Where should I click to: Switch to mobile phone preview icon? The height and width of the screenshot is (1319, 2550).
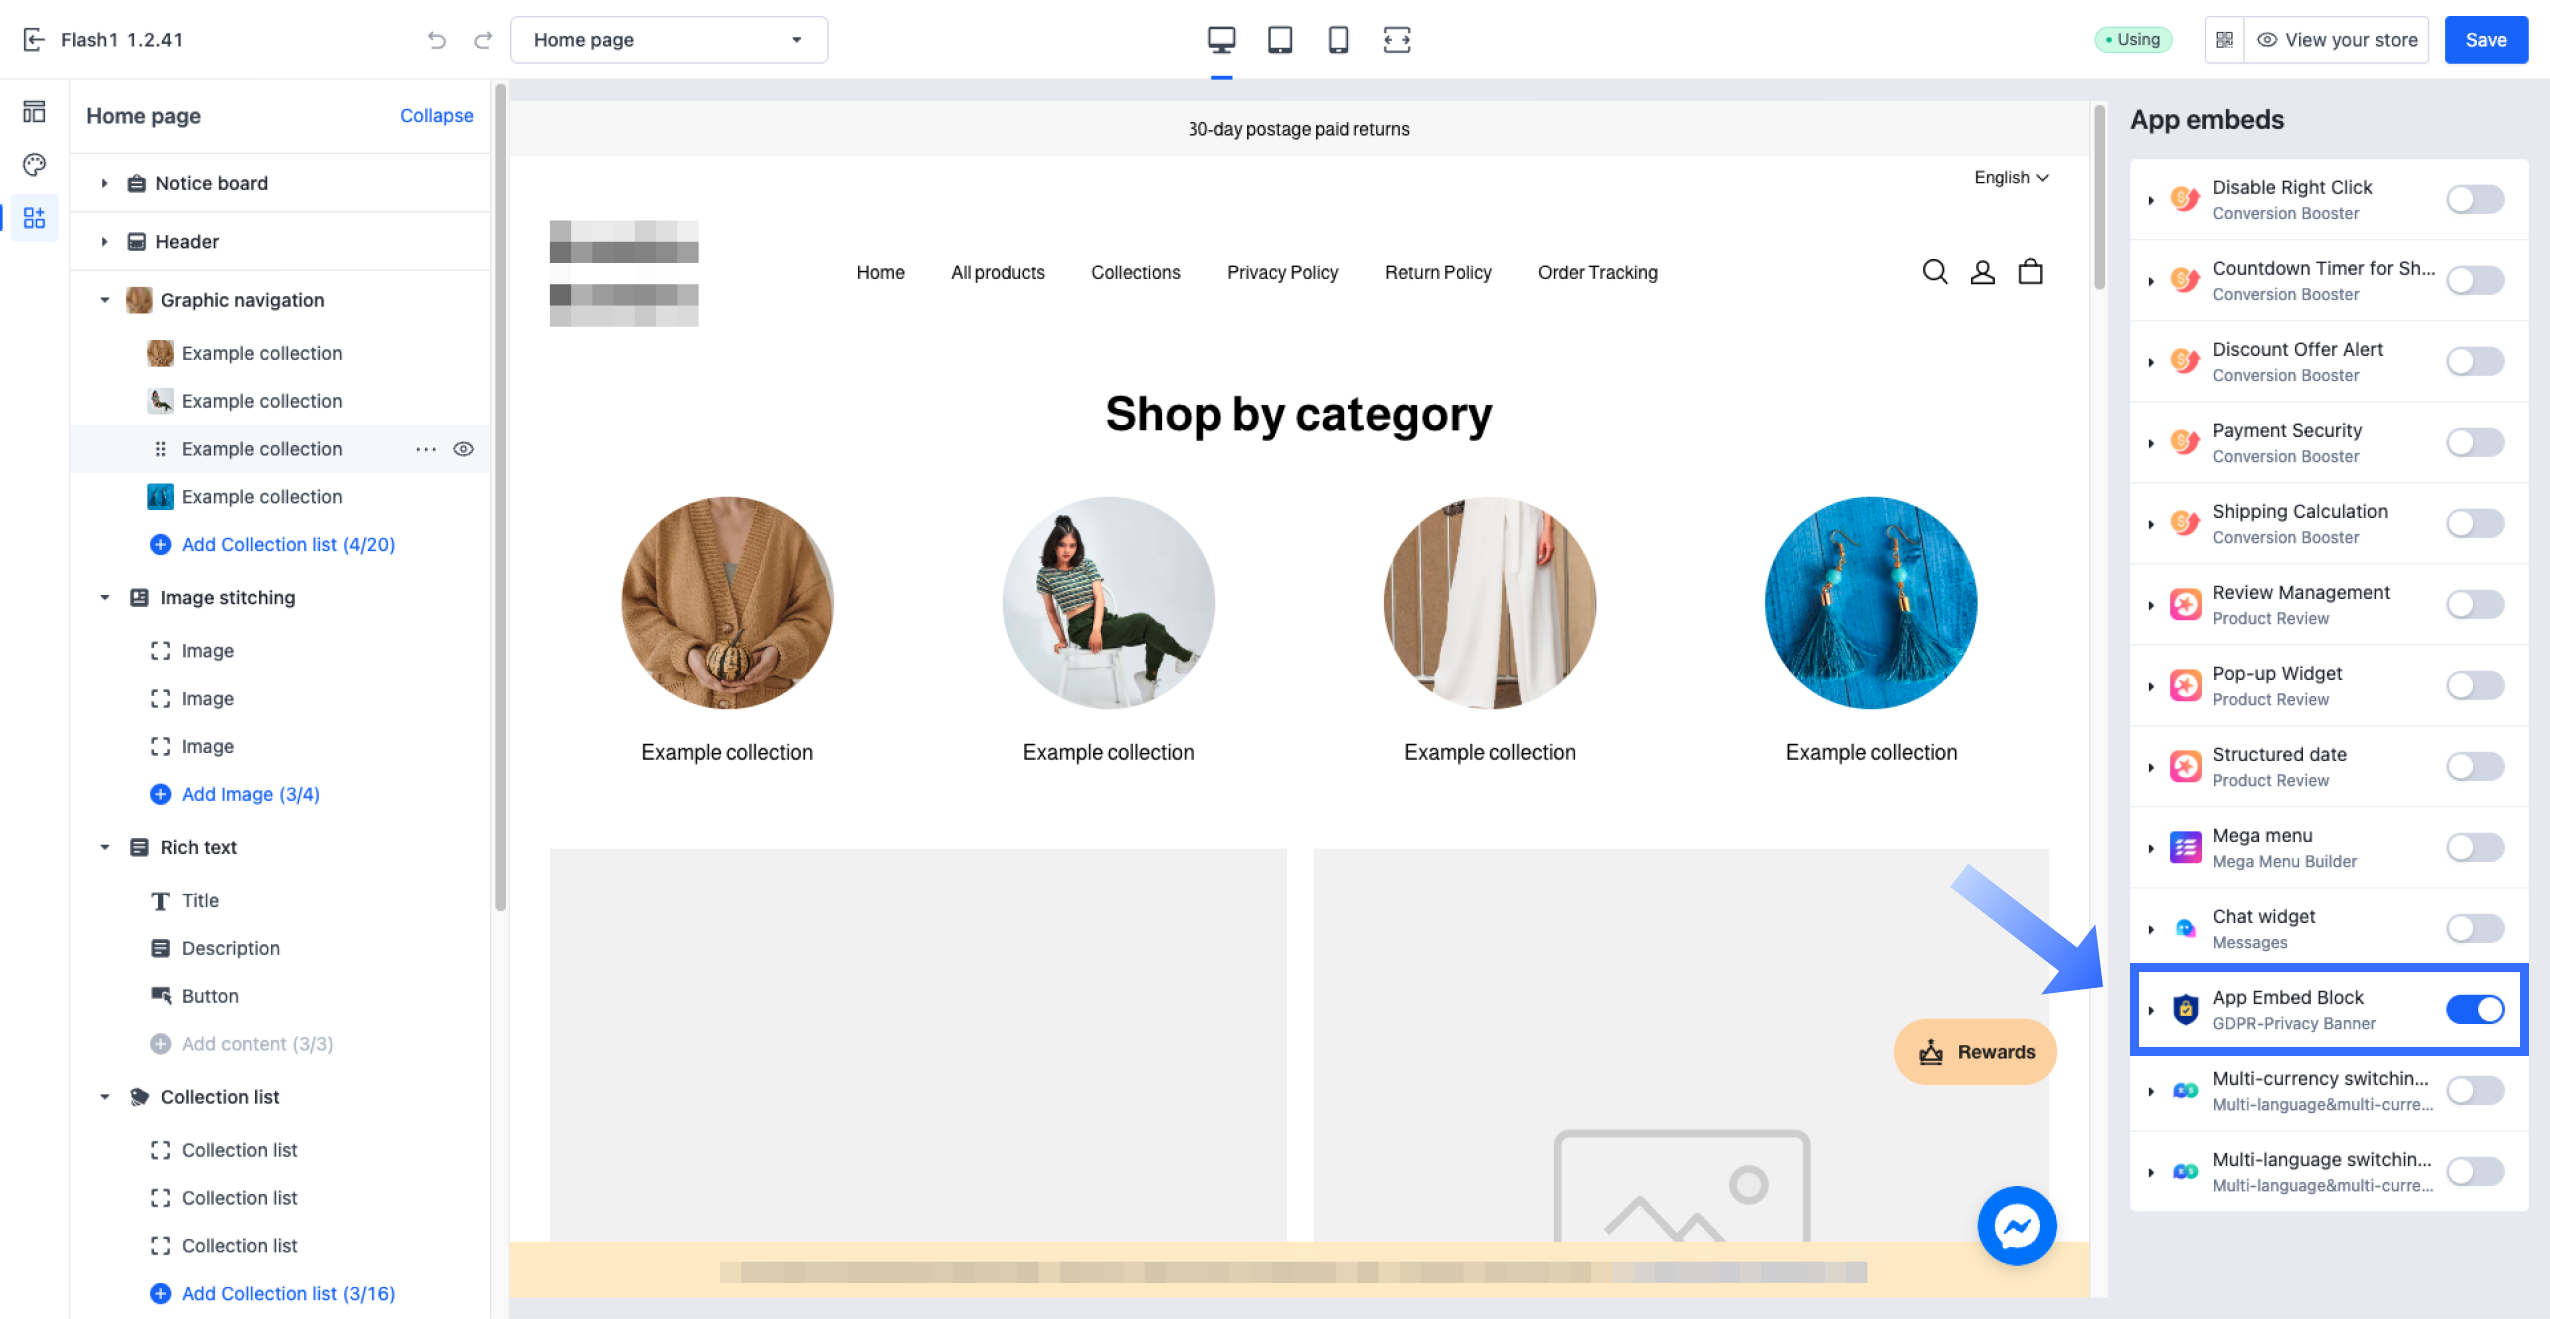1337,40
